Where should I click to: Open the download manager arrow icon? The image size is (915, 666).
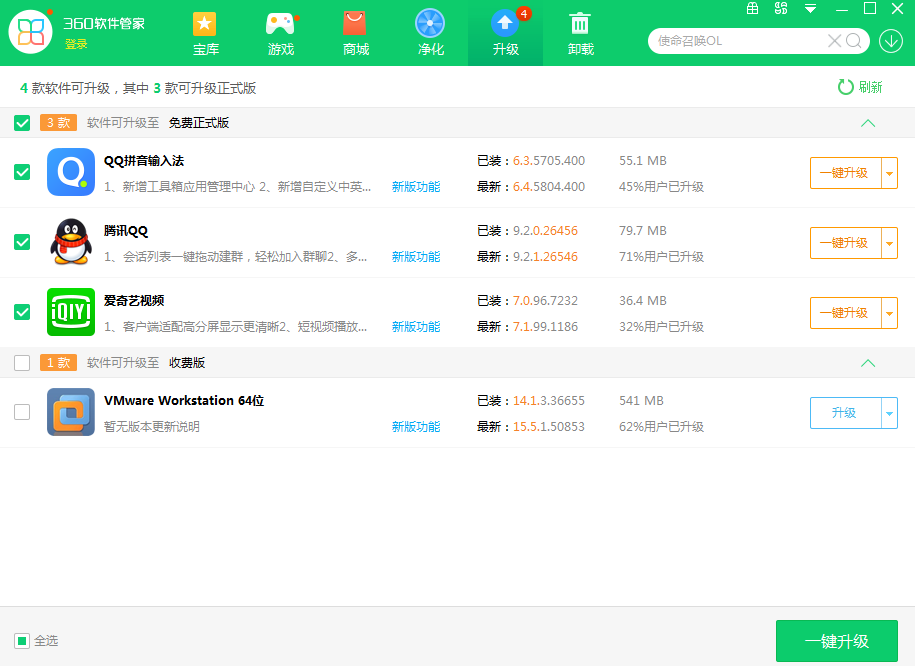(x=890, y=41)
